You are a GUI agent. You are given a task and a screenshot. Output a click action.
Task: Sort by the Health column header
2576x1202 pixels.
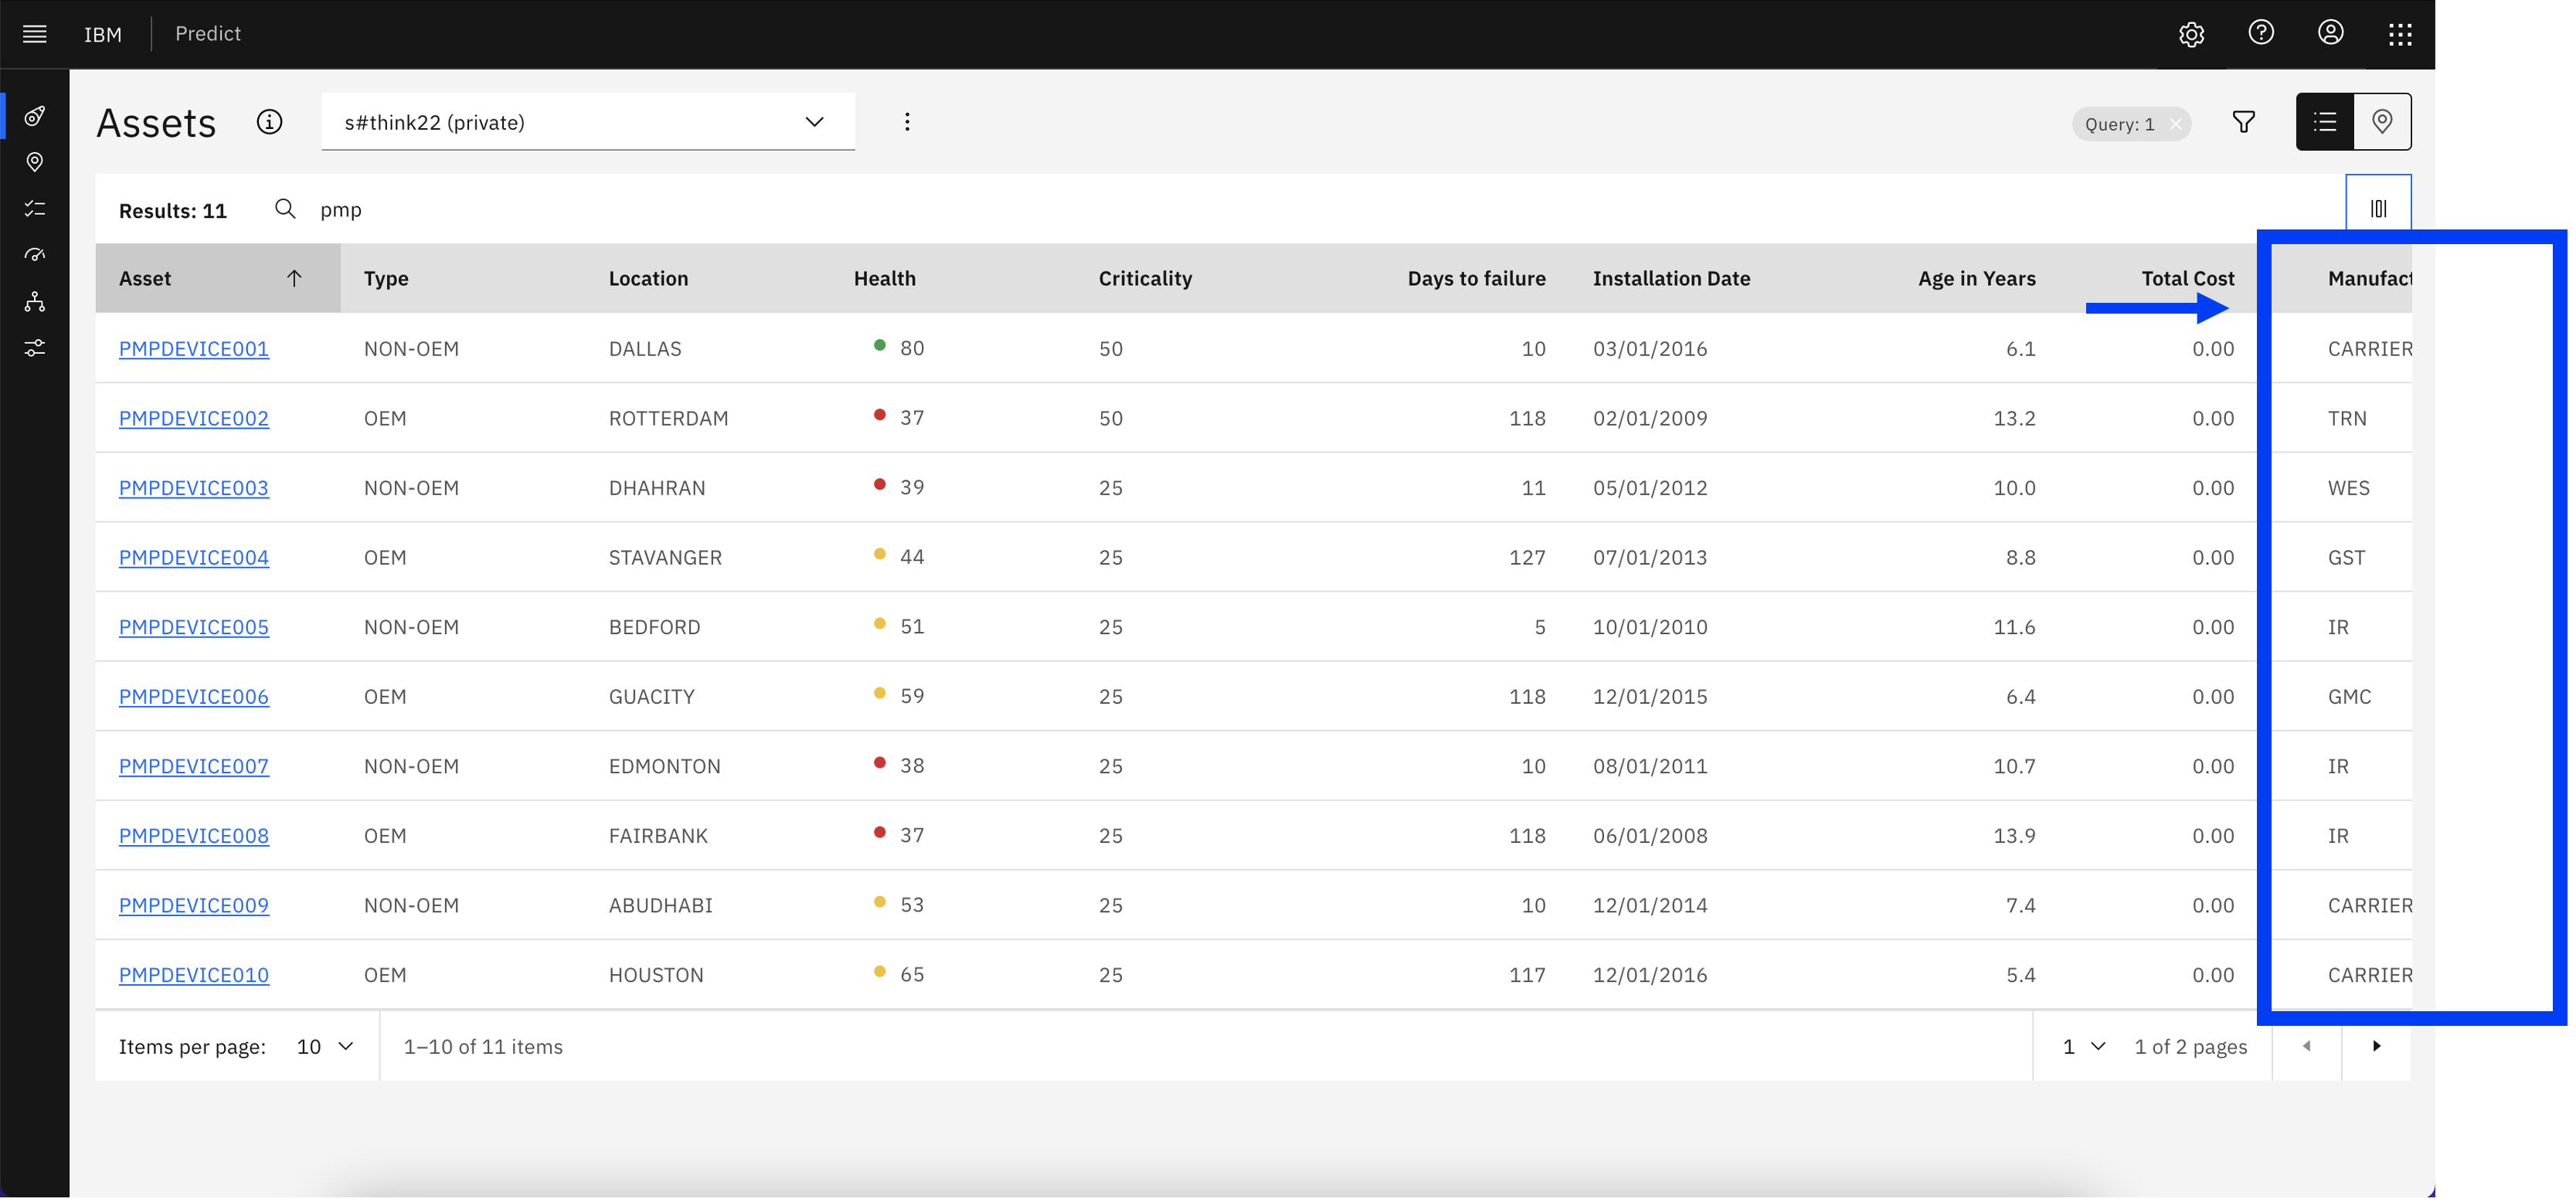point(884,278)
